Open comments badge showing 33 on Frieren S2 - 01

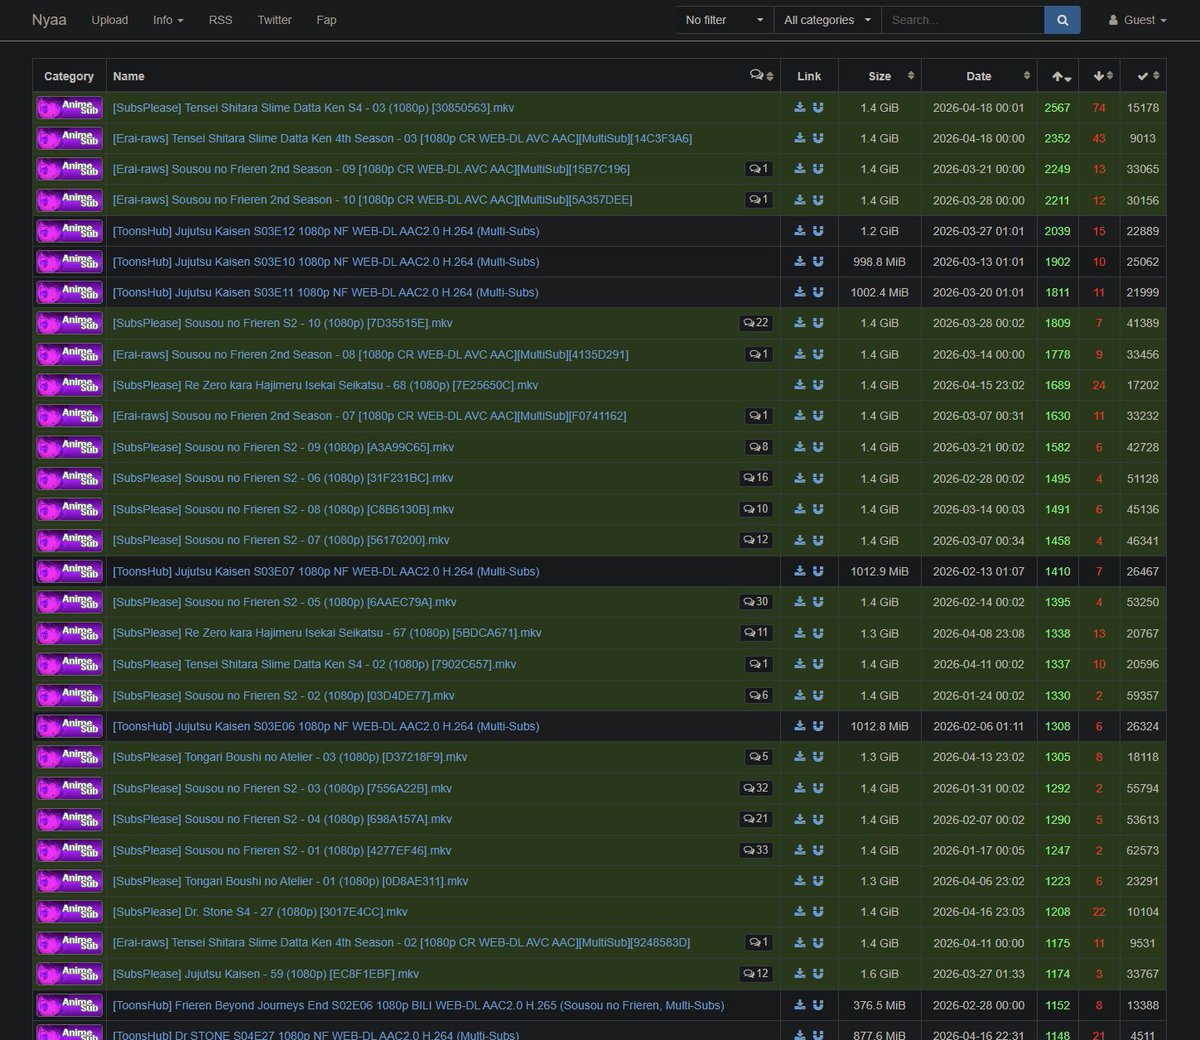pos(756,850)
